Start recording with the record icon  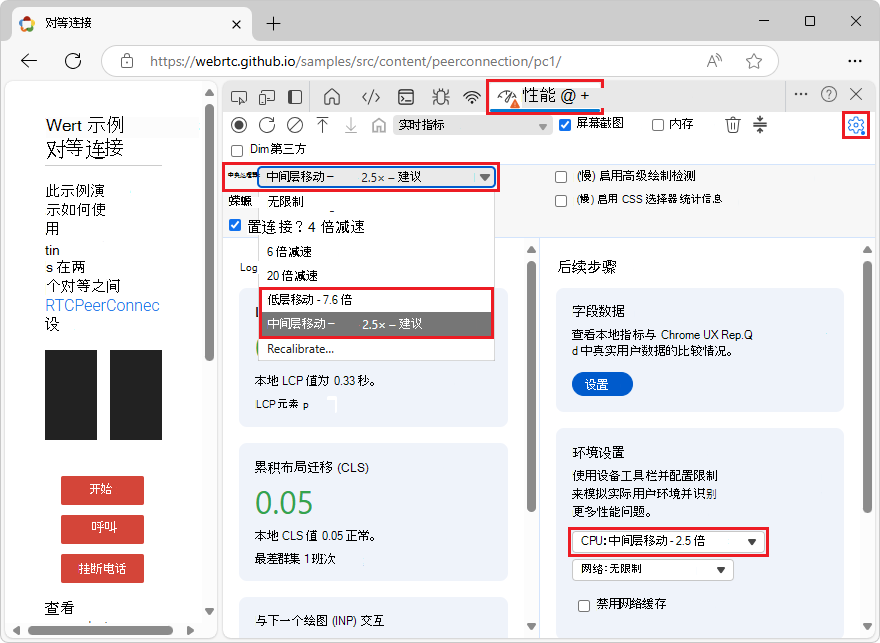[238, 124]
